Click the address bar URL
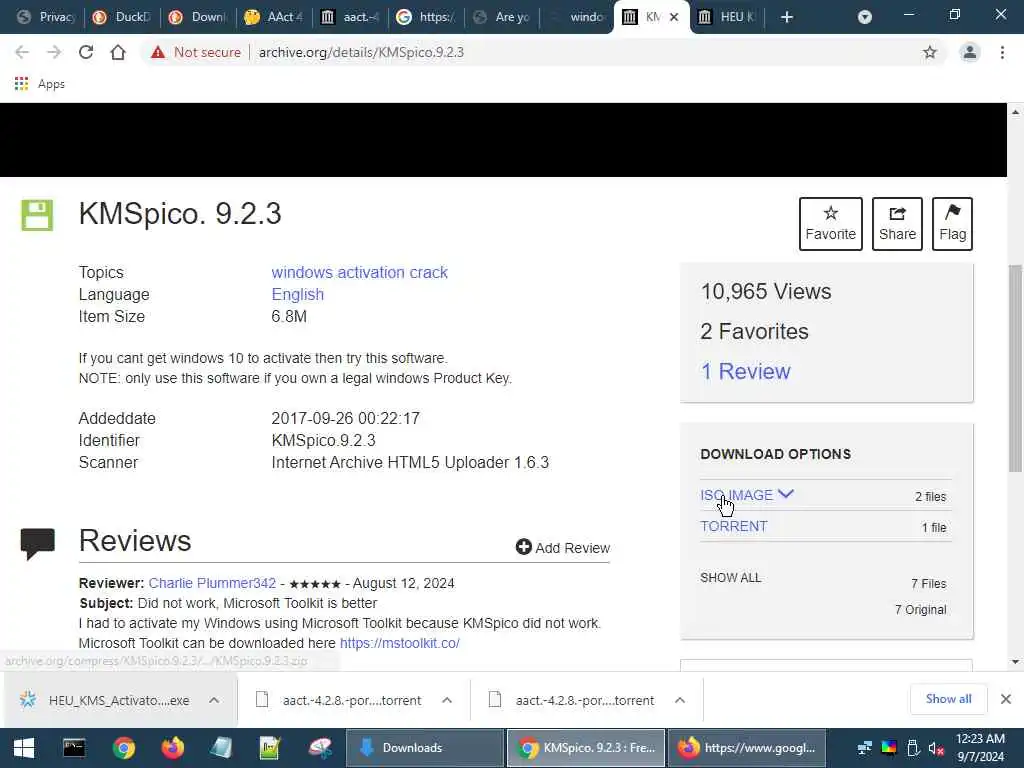Screen dimensions: 1024x768 [x=361, y=52]
